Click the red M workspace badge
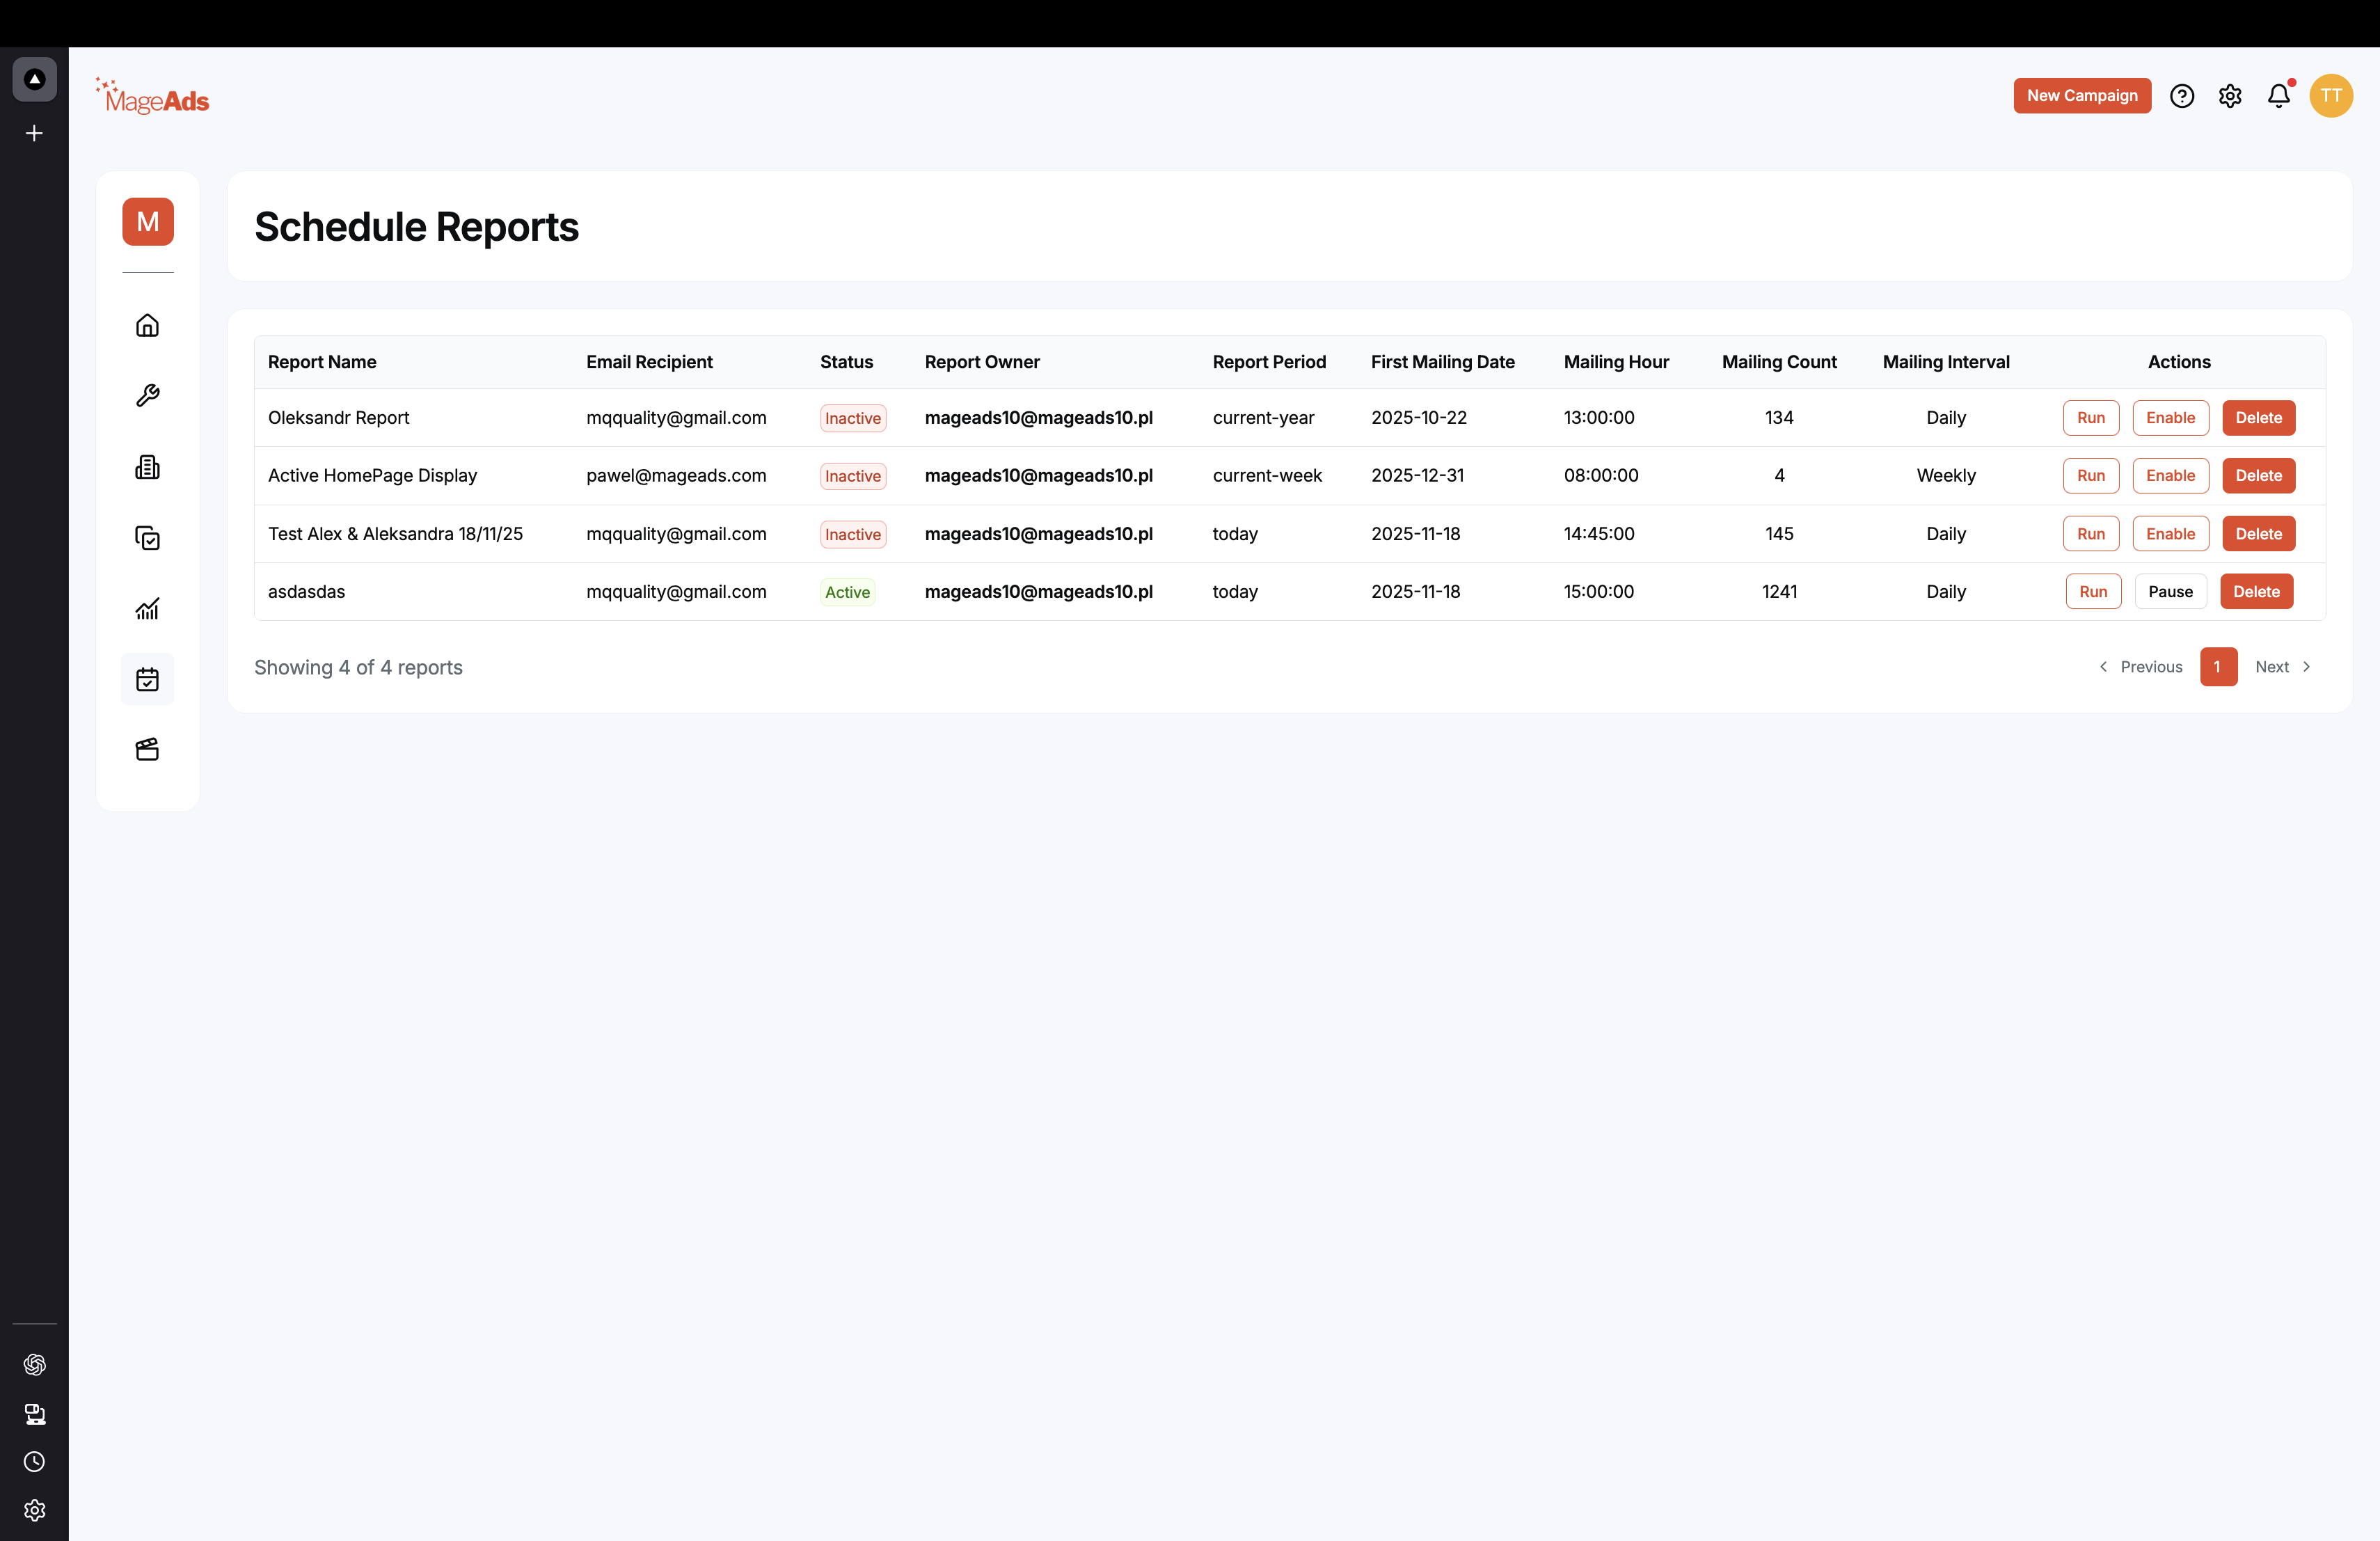 tap(148, 221)
